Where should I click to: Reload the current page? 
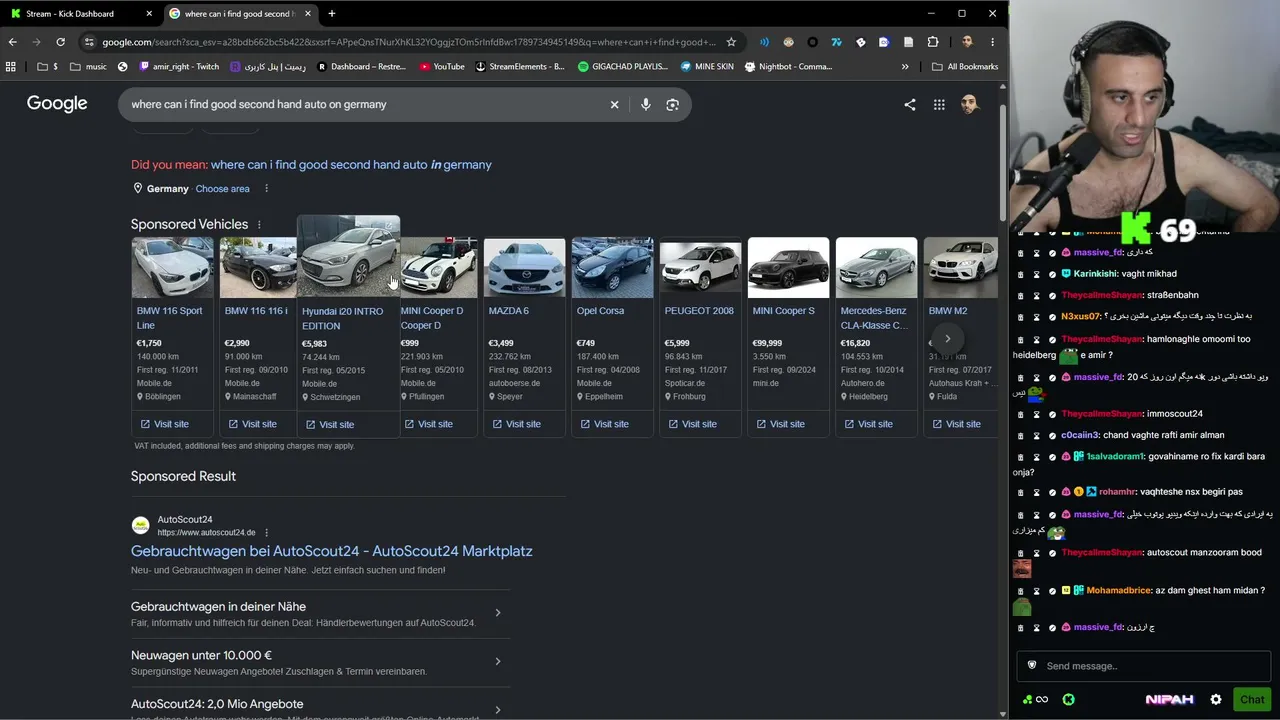(60, 42)
